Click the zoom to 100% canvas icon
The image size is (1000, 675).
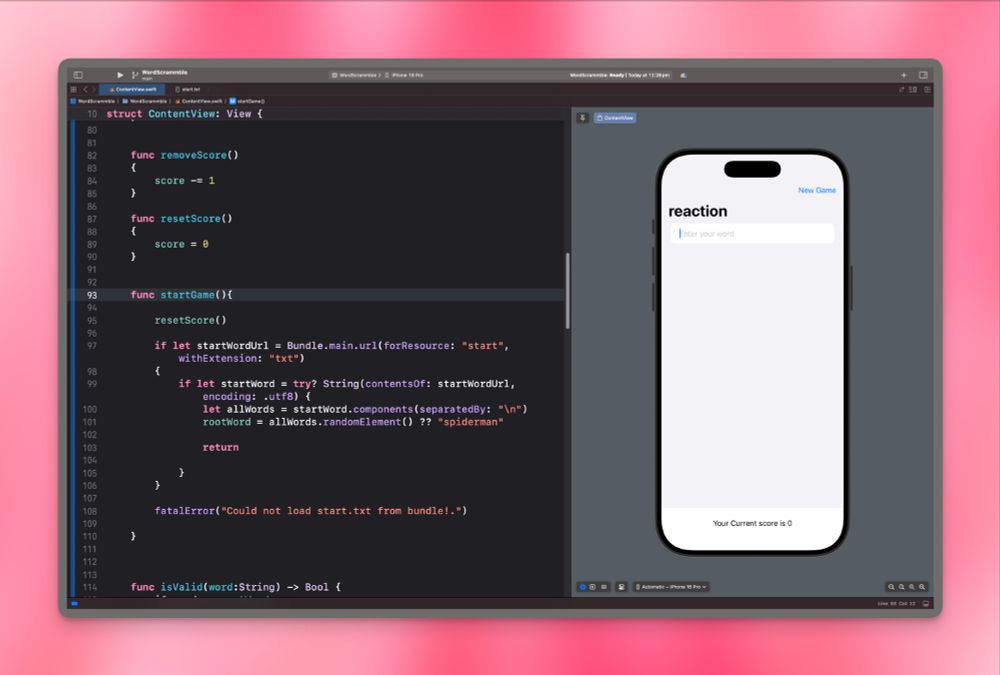[901, 587]
